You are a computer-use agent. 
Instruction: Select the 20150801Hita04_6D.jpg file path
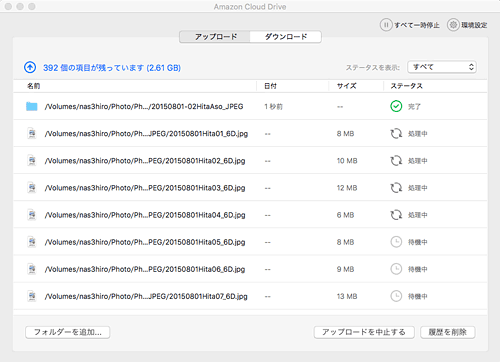click(145, 215)
